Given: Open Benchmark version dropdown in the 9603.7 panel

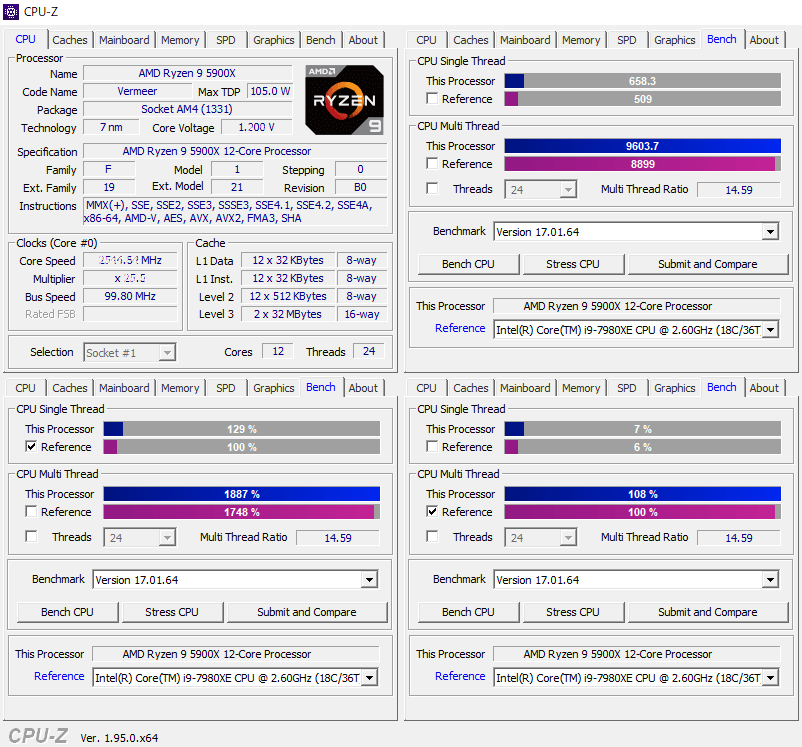Looking at the screenshot, I should click(x=636, y=232).
